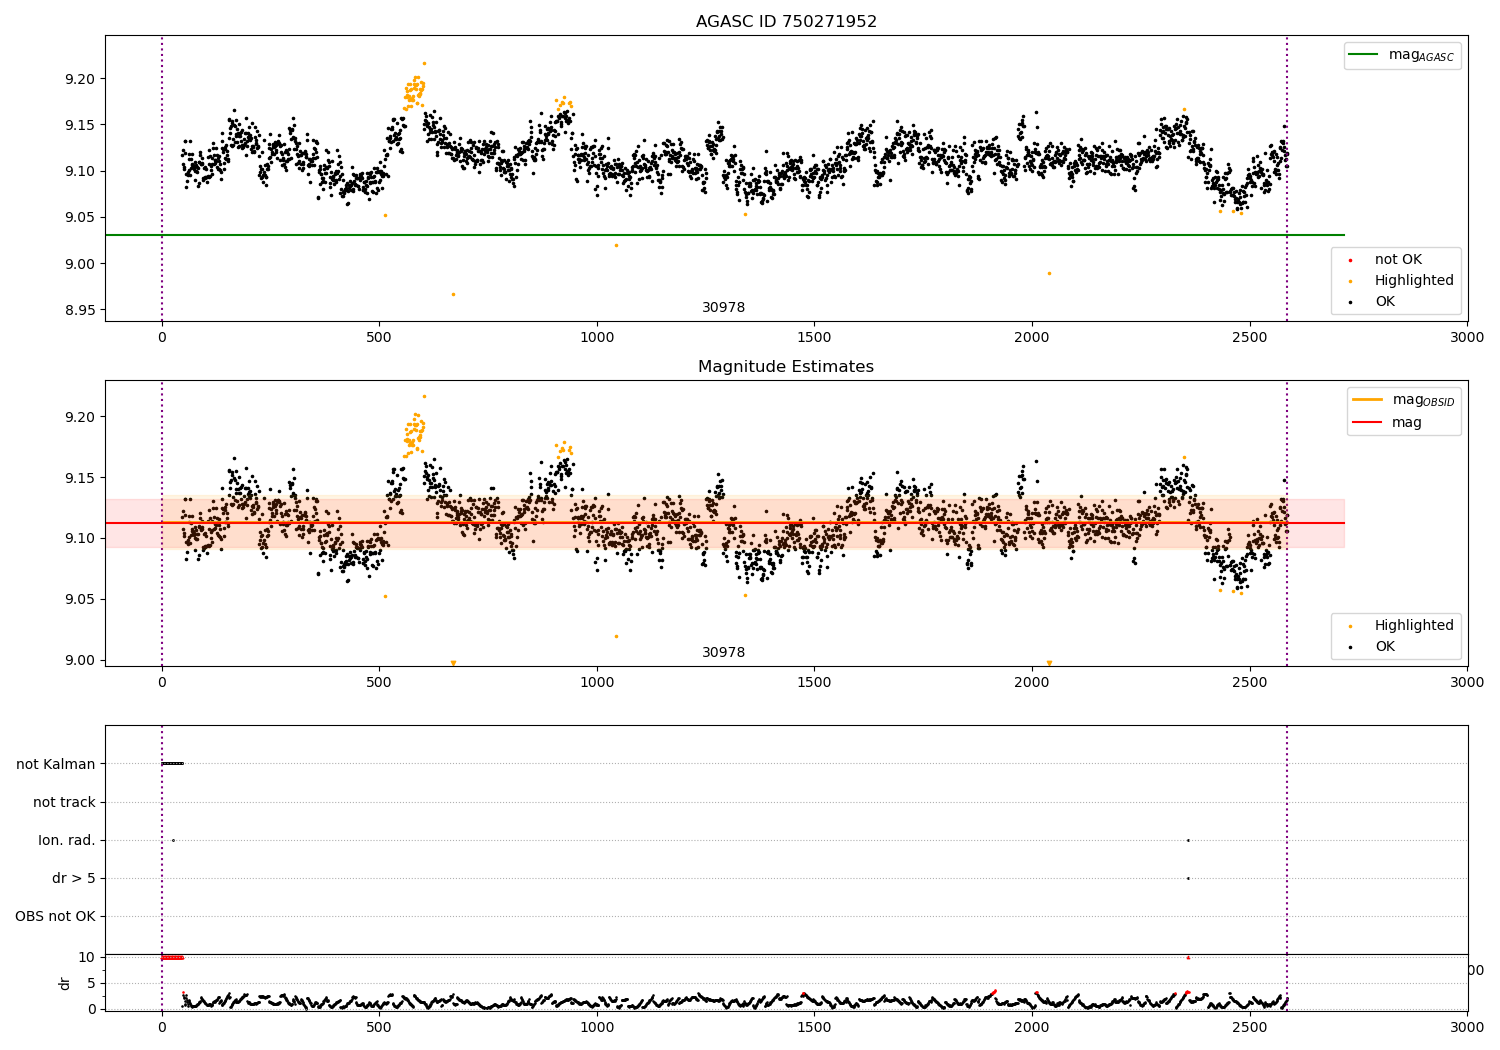
Task: Click the green line swatch in mag AGASC legend
Action: (1363, 55)
